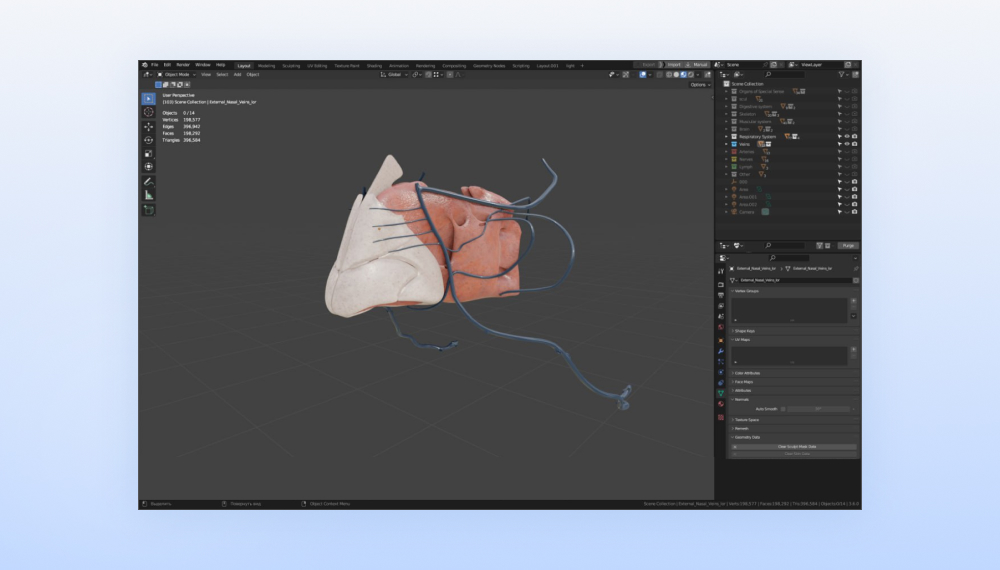This screenshot has width=1000, height=570.
Task: Hide the Respiratory System collection in viewport
Action: (x=847, y=136)
